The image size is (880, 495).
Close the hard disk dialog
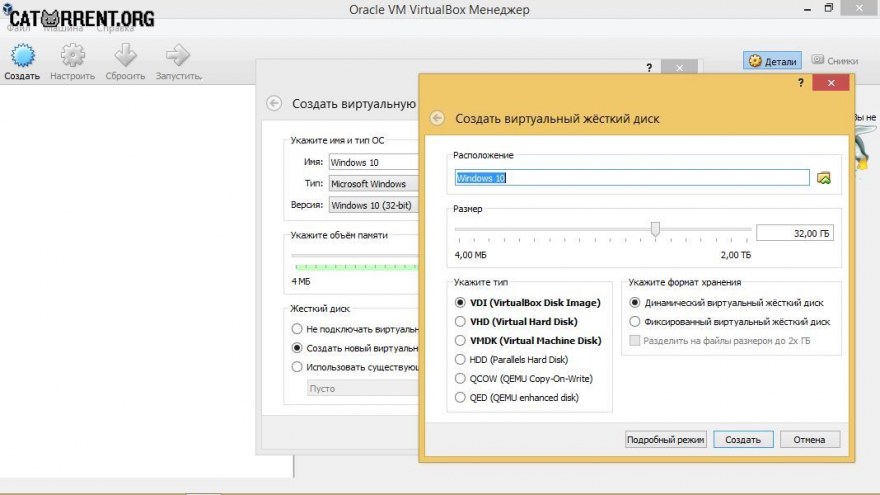(x=831, y=83)
